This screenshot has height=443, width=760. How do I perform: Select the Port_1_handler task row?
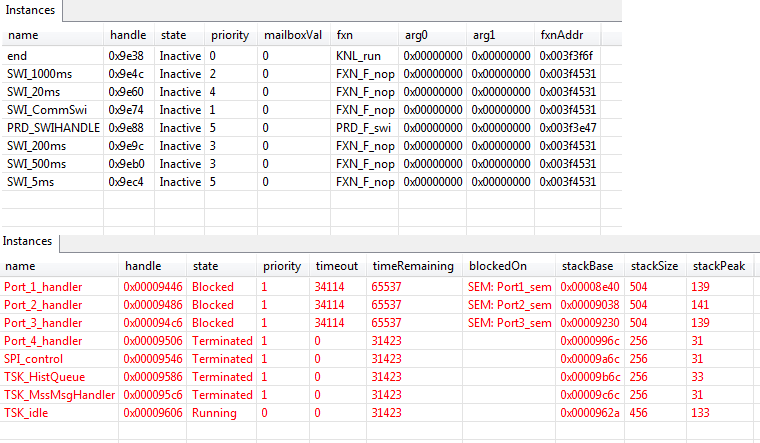(x=43, y=287)
